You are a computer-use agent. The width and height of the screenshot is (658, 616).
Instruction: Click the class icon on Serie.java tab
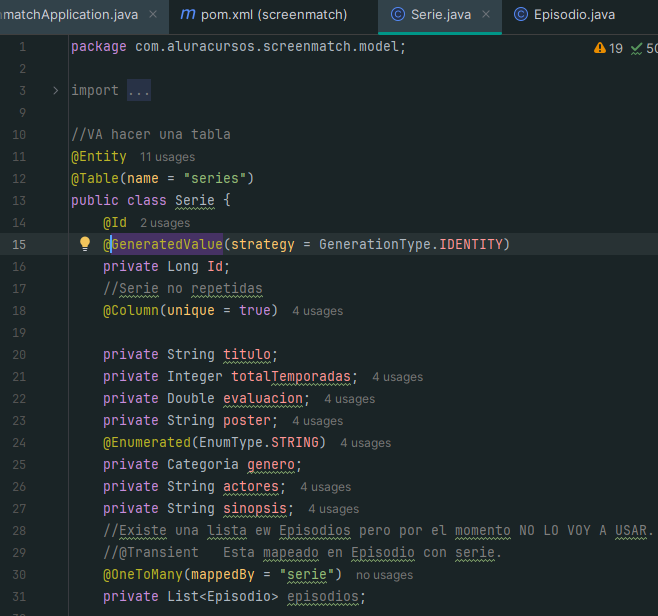coord(398,15)
